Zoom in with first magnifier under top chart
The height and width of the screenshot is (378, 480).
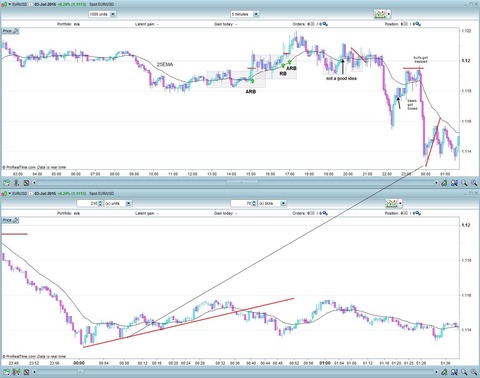464,183
